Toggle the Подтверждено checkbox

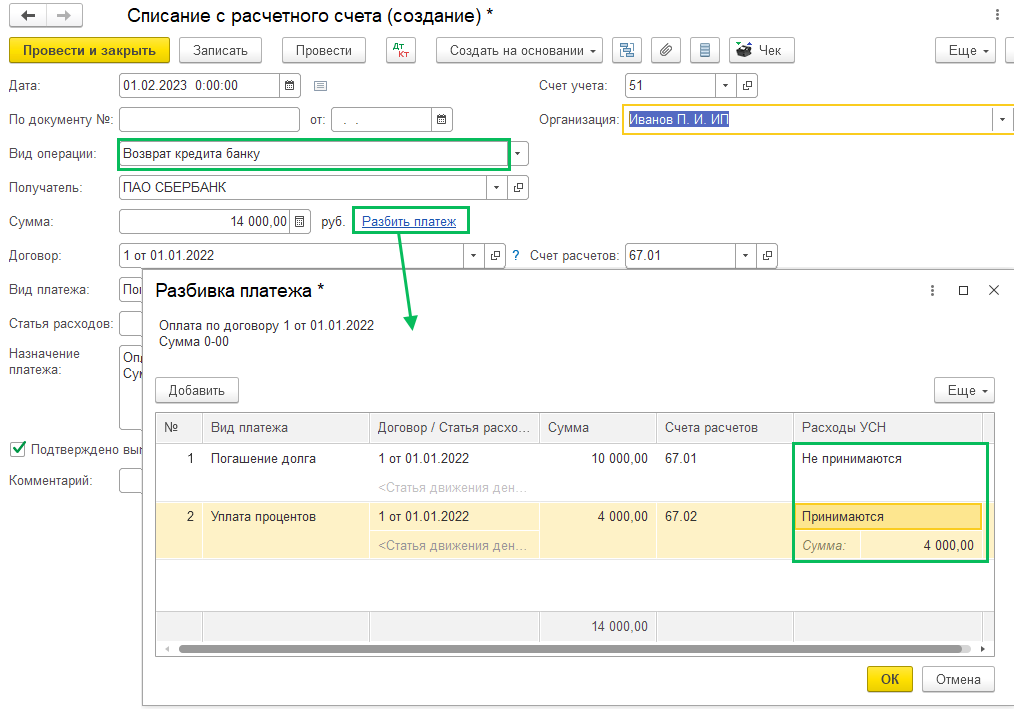tap(17, 449)
